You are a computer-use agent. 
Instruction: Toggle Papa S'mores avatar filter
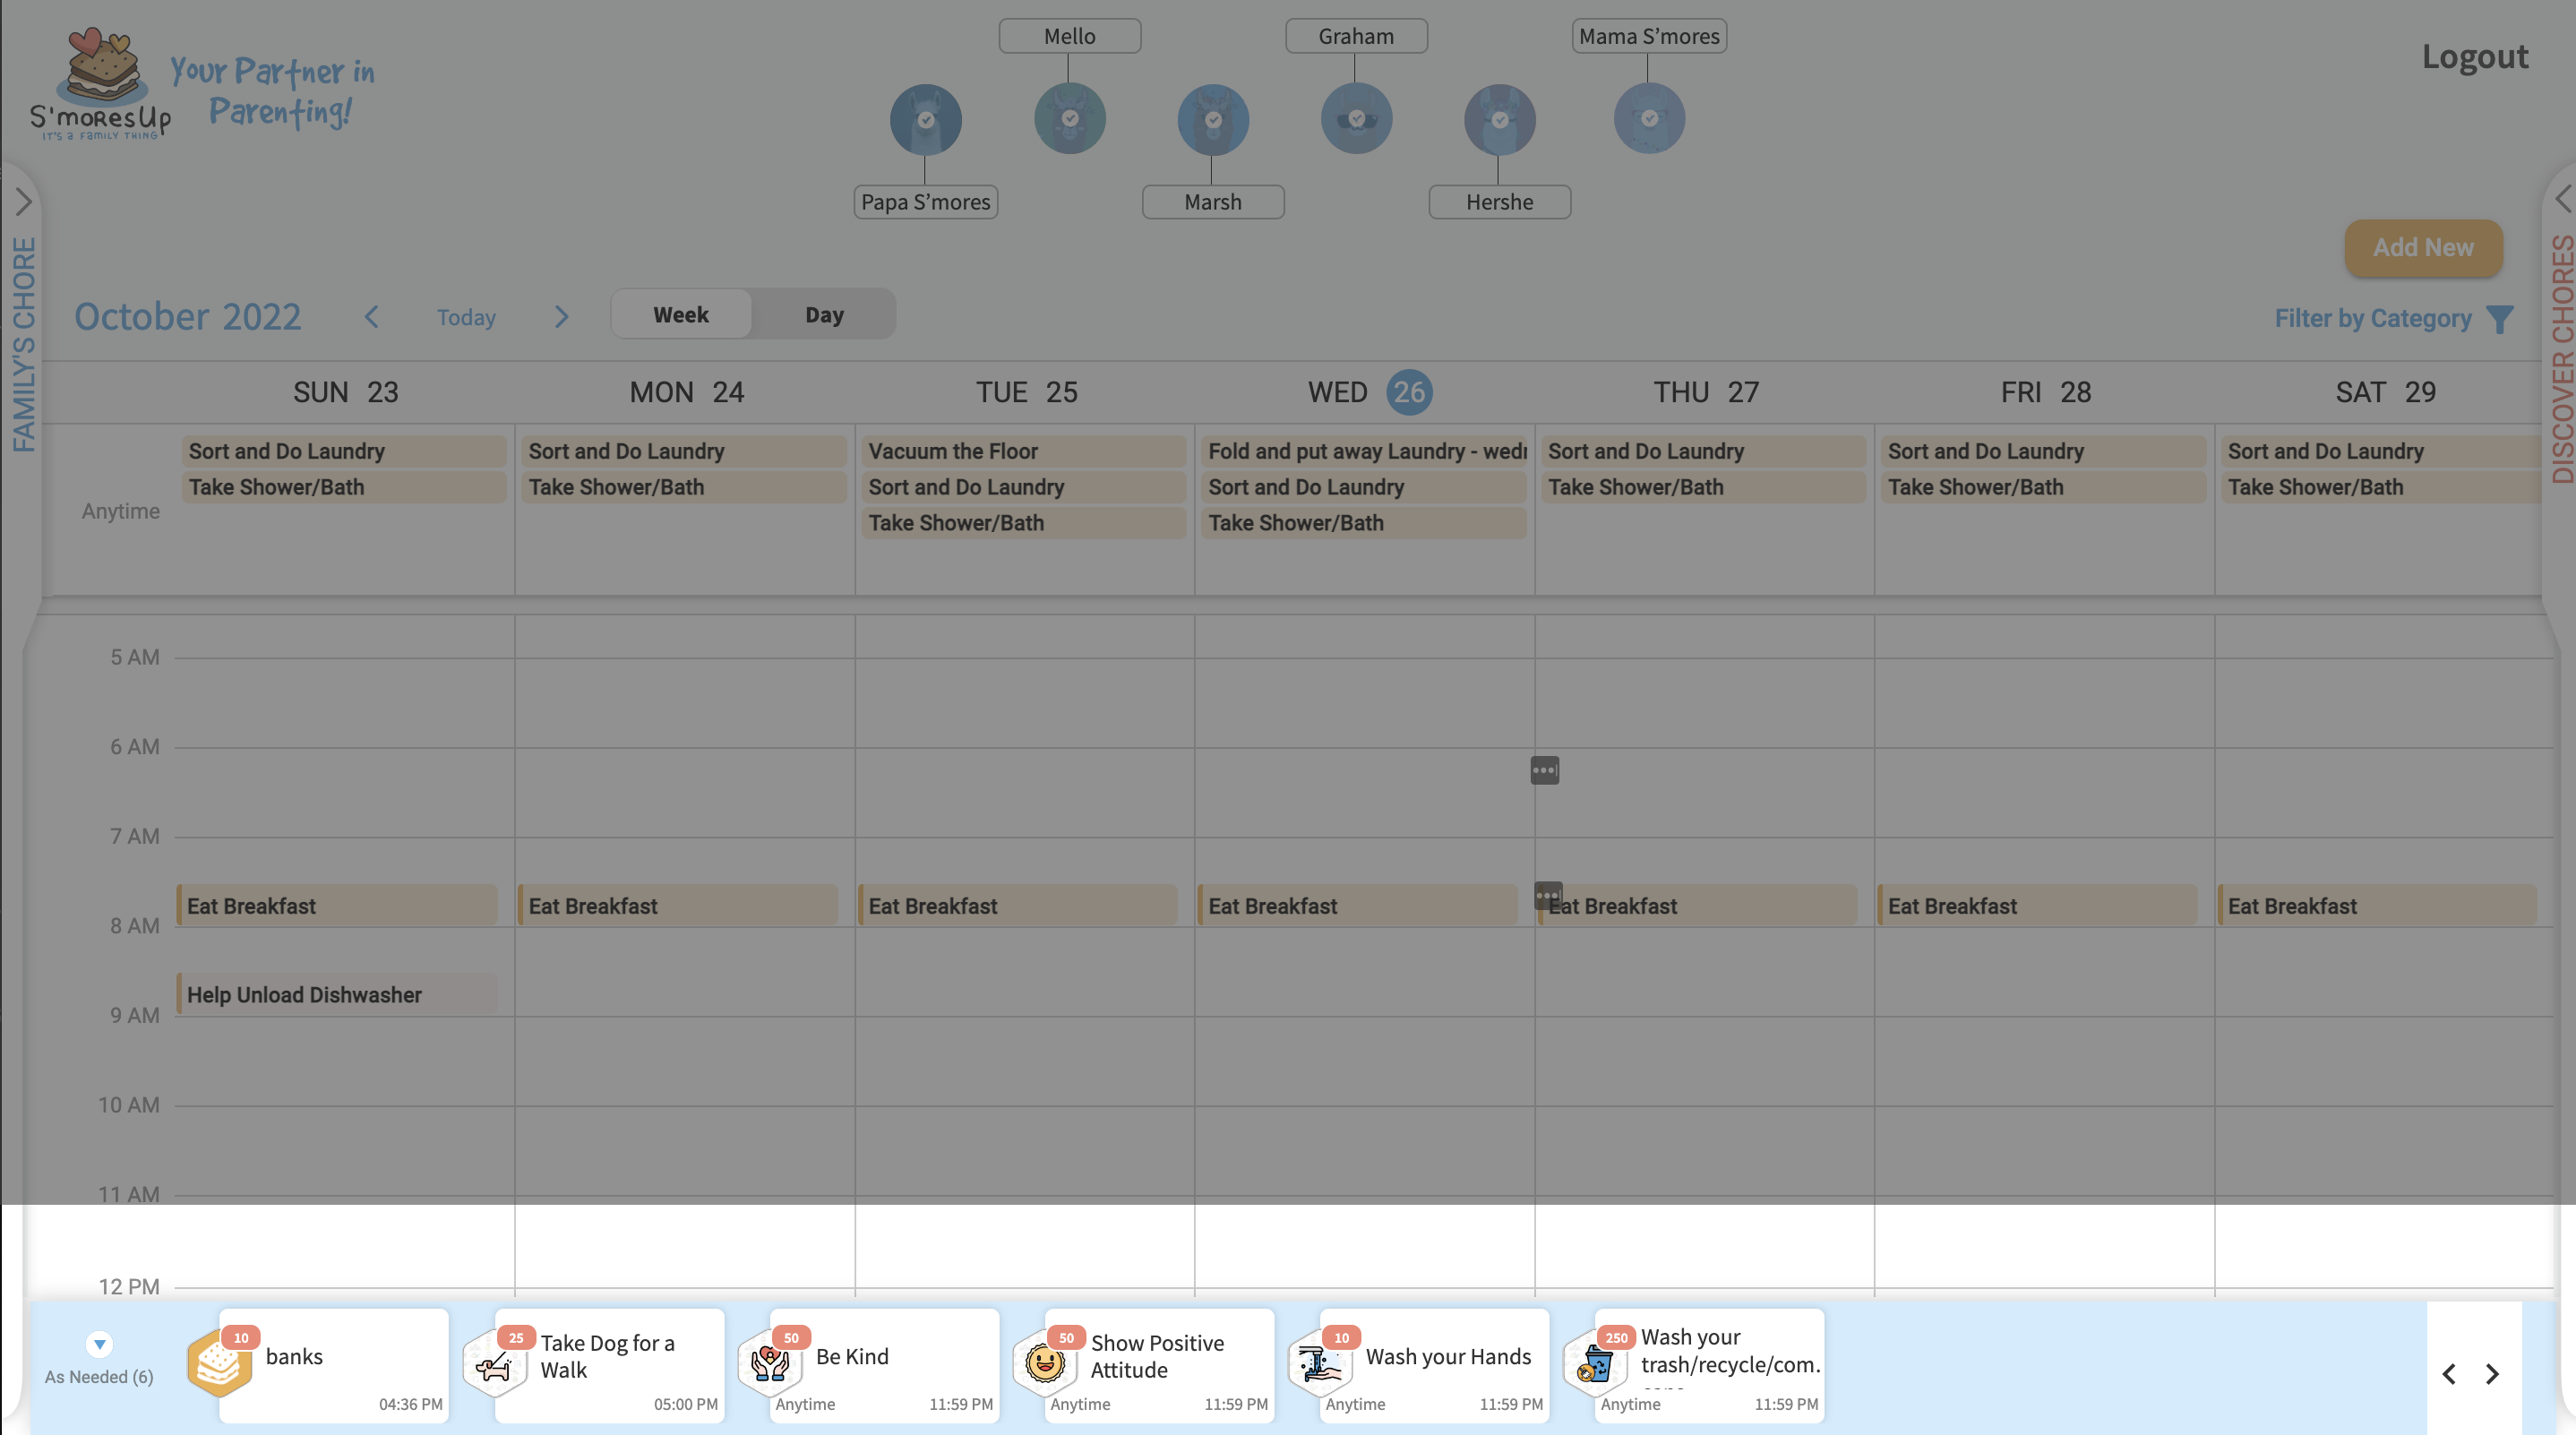point(925,119)
